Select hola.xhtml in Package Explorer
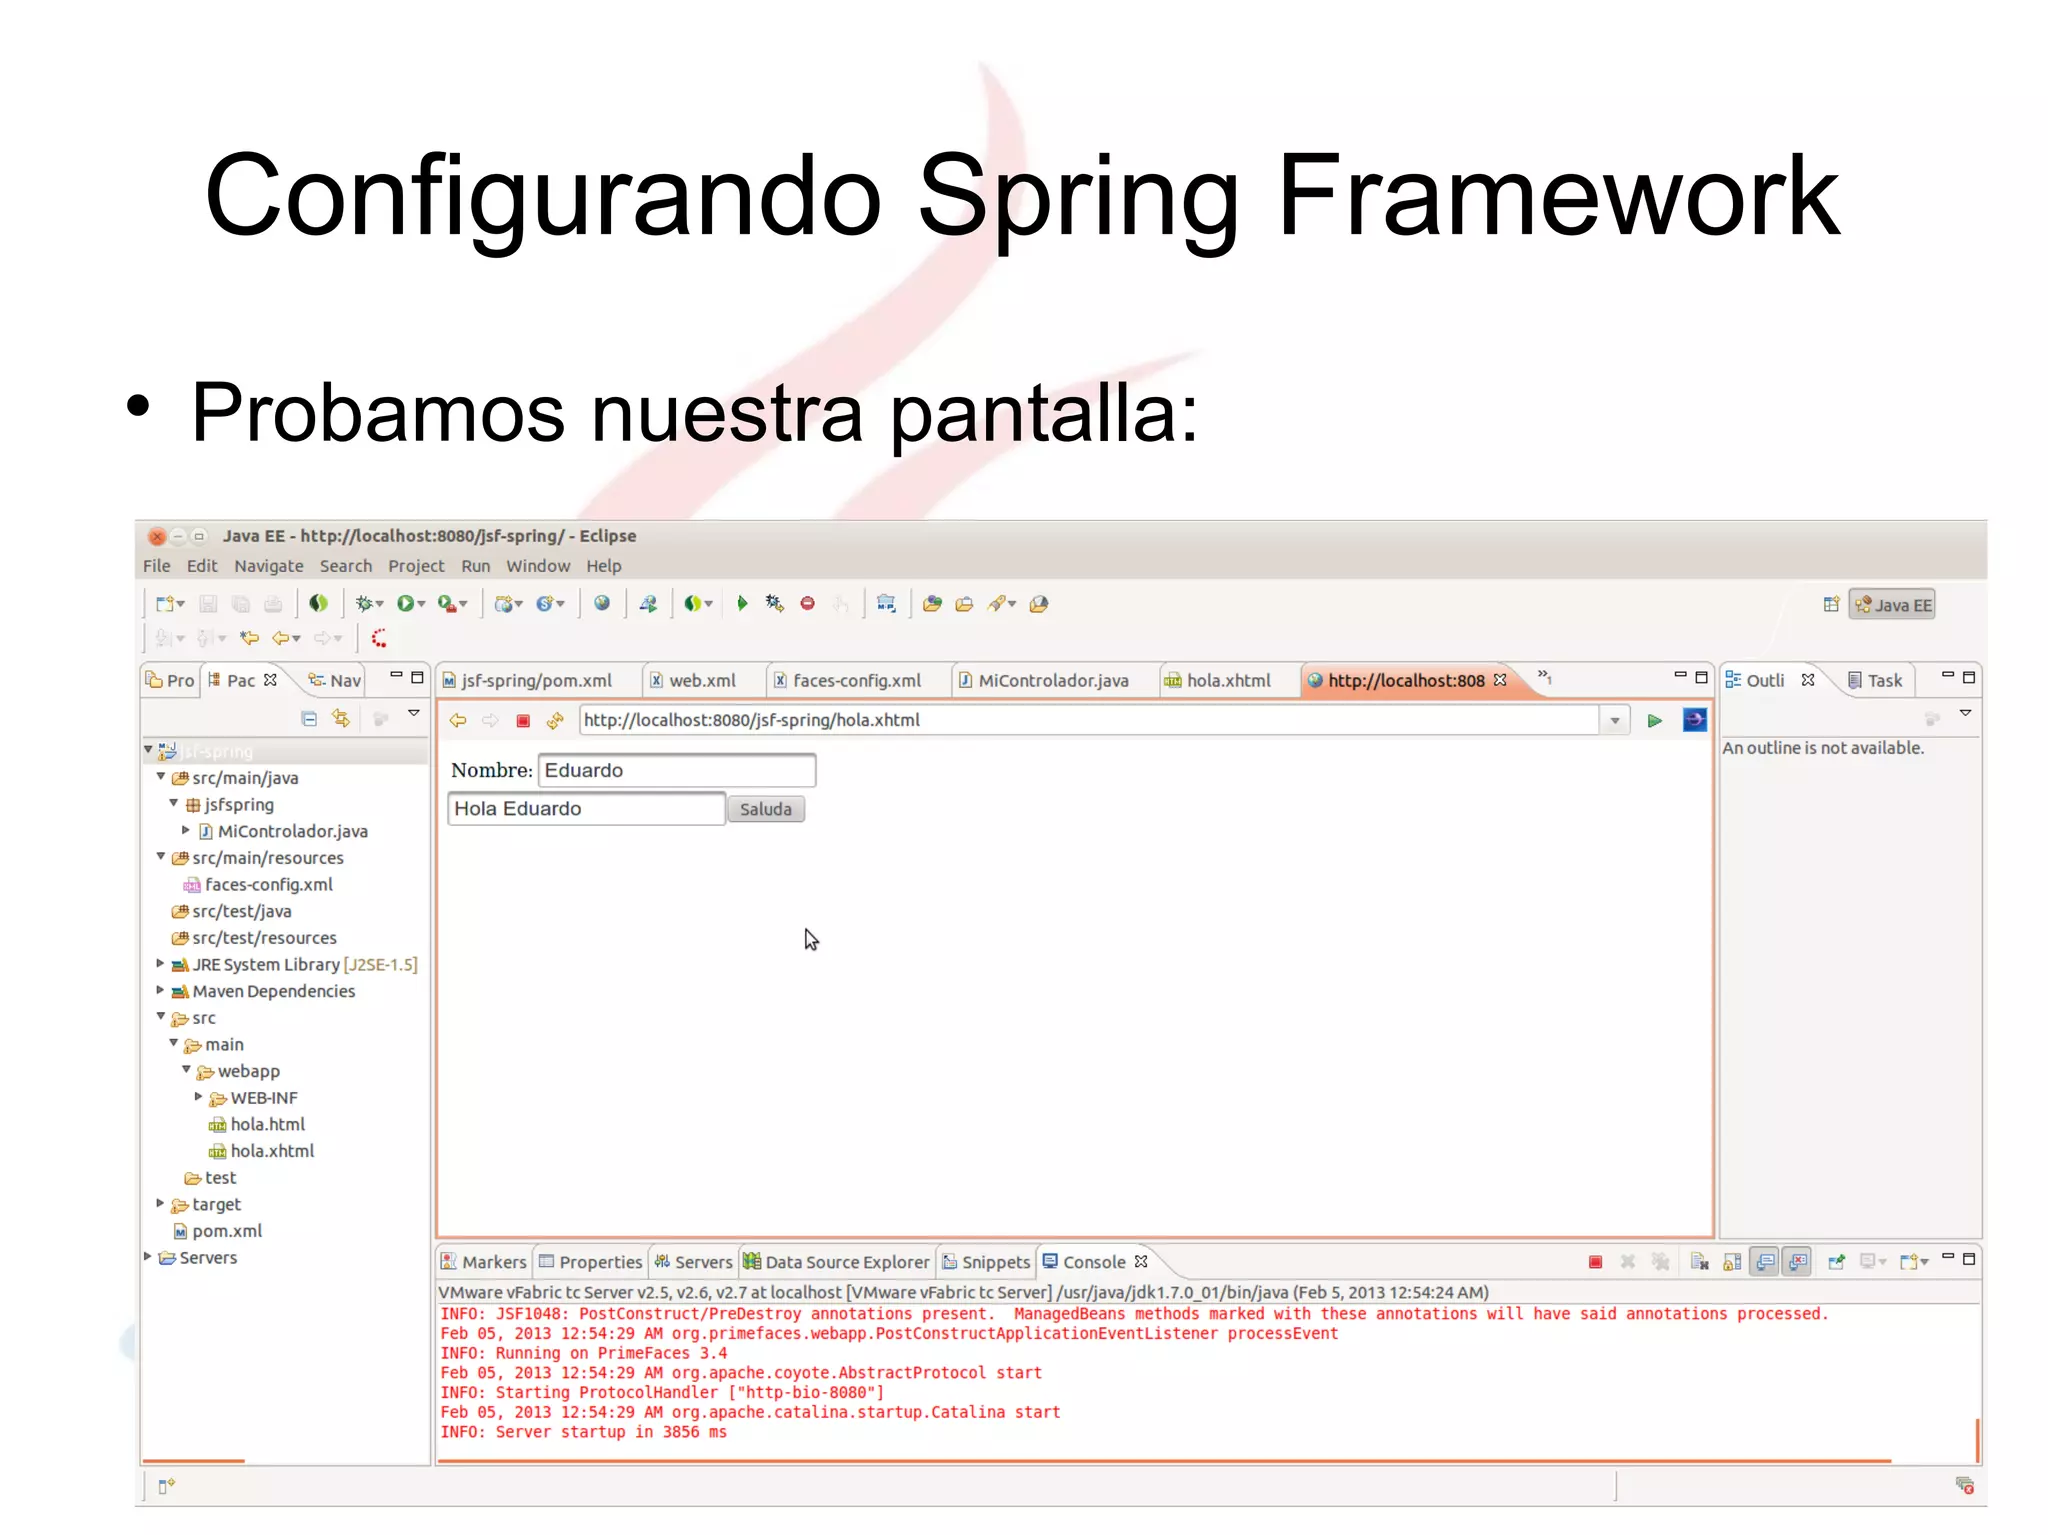The height and width of the screenshot is (1535, 2048). 261,1151
